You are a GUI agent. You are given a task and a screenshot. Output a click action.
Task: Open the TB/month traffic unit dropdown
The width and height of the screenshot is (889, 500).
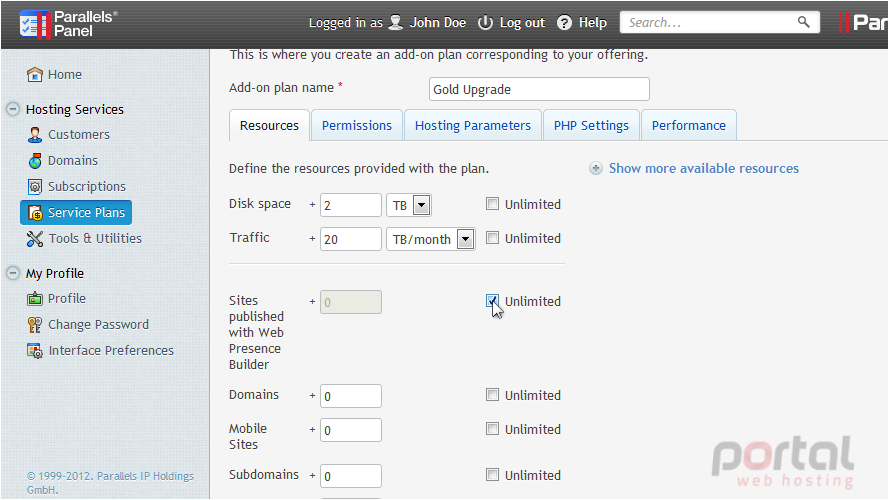(x=465, y=239)
